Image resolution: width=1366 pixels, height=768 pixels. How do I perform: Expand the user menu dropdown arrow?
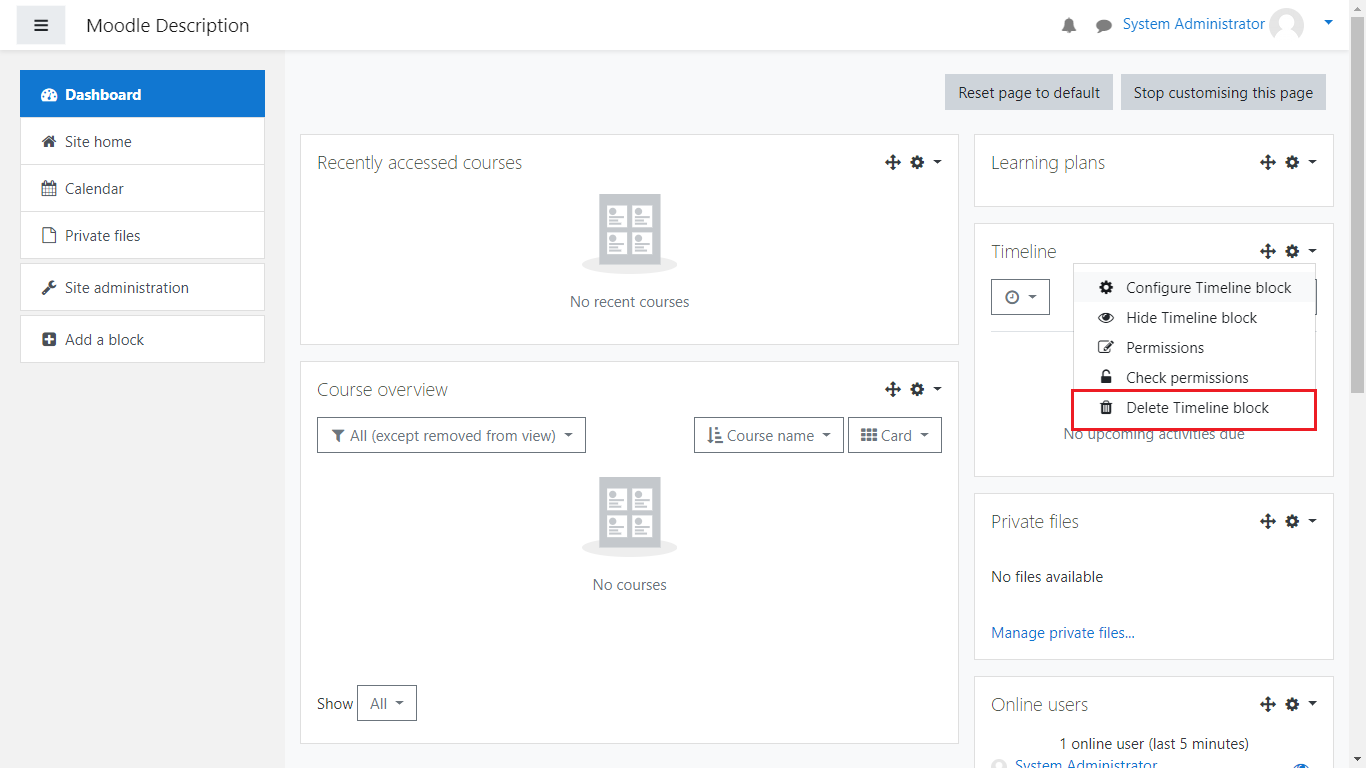[1328, 22]
